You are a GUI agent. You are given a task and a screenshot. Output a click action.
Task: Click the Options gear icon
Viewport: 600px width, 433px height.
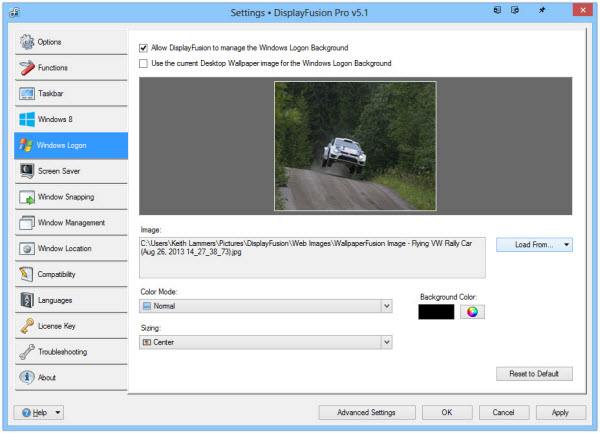[x=27, y=42]
